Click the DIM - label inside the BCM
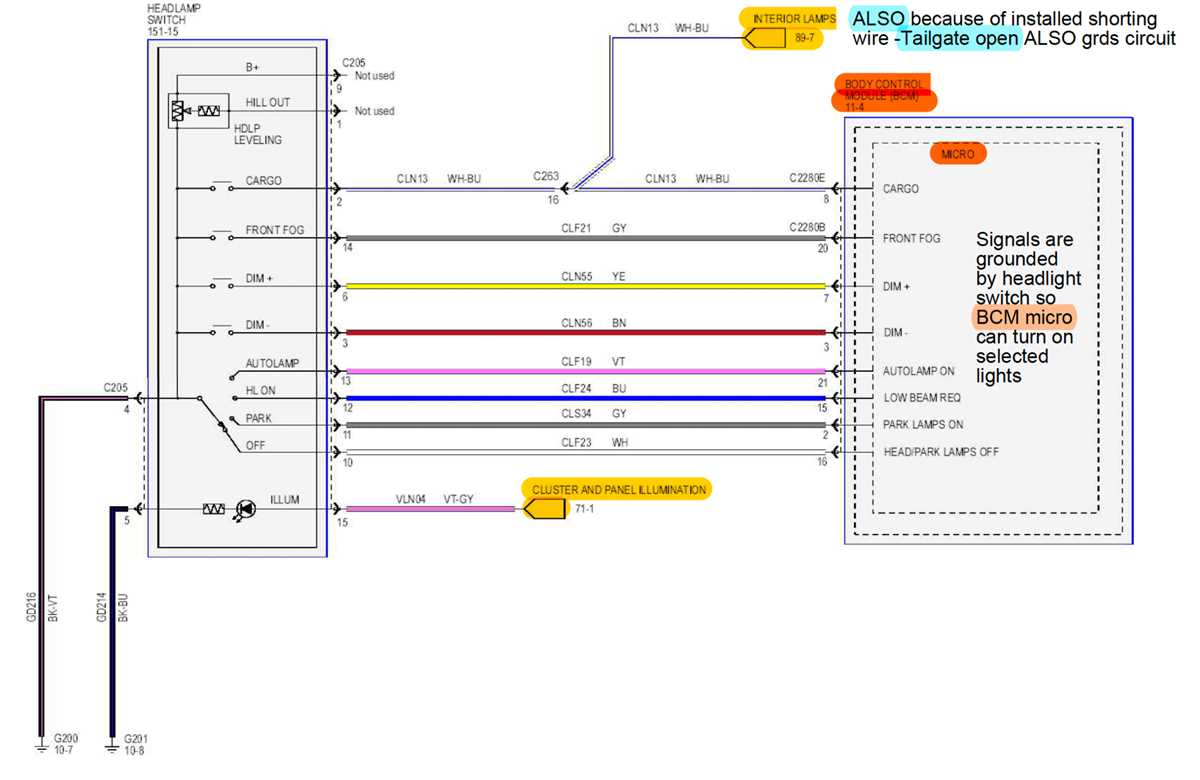The width and height of the screenshot is (1200, 780). point(896,332)
